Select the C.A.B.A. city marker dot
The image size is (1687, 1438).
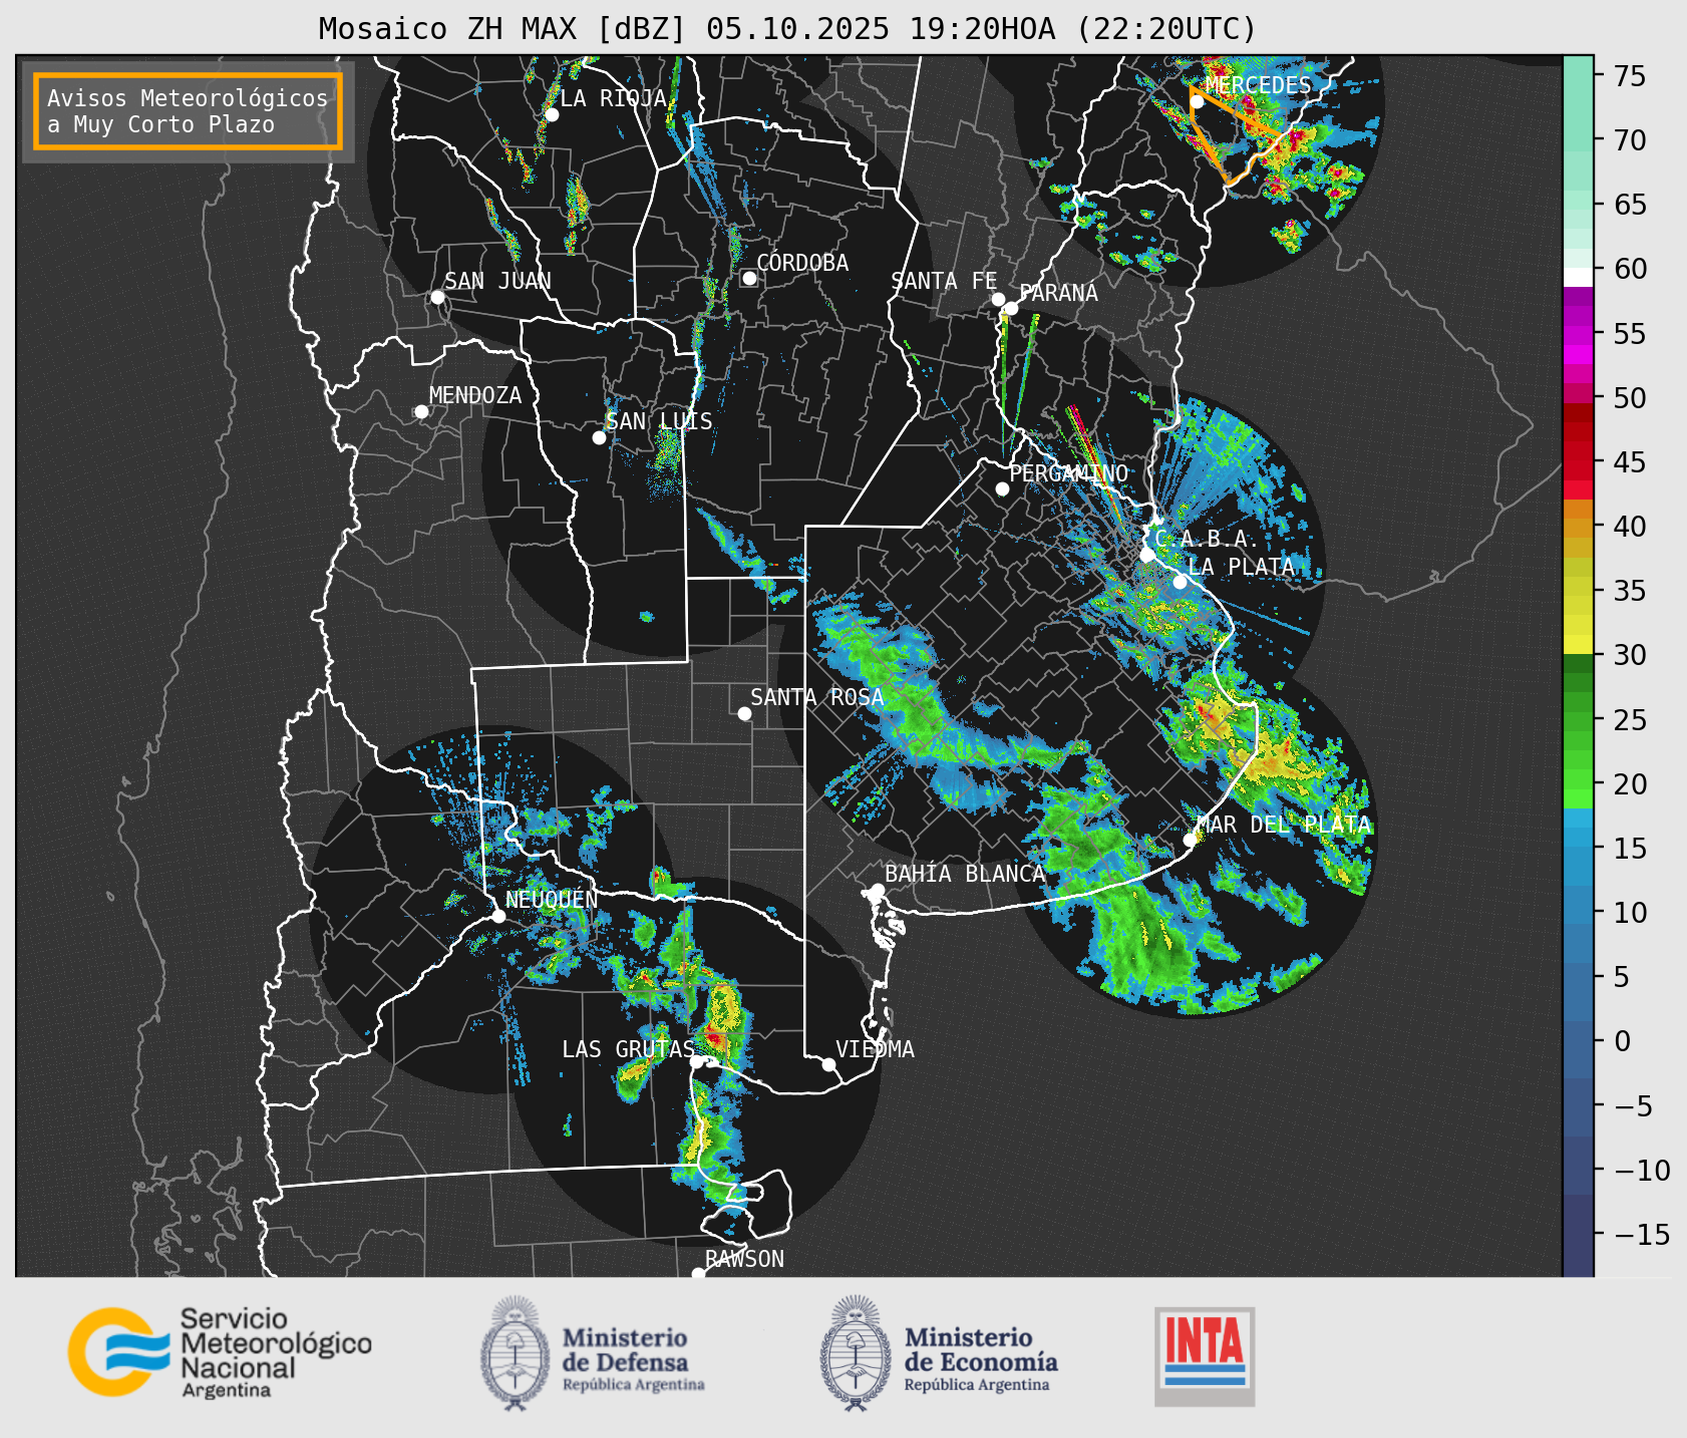point(1147,555)
